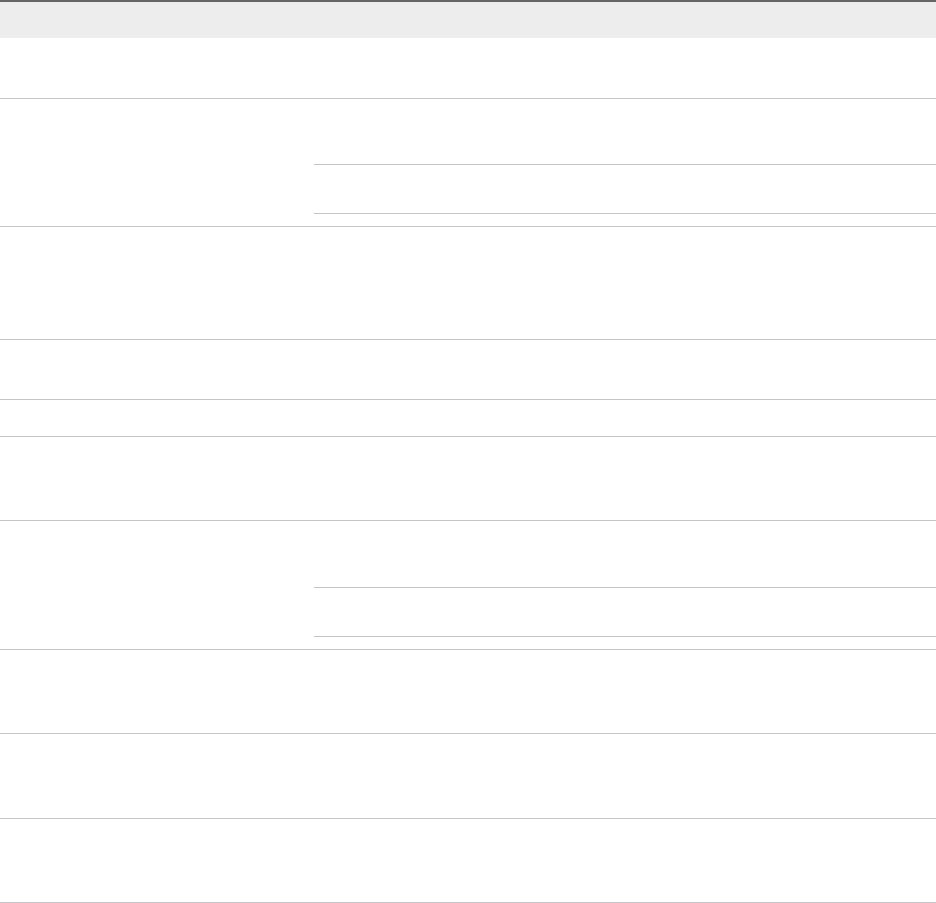
Task: Select the left cell of the seventh row
Action: tap(156, 585)
